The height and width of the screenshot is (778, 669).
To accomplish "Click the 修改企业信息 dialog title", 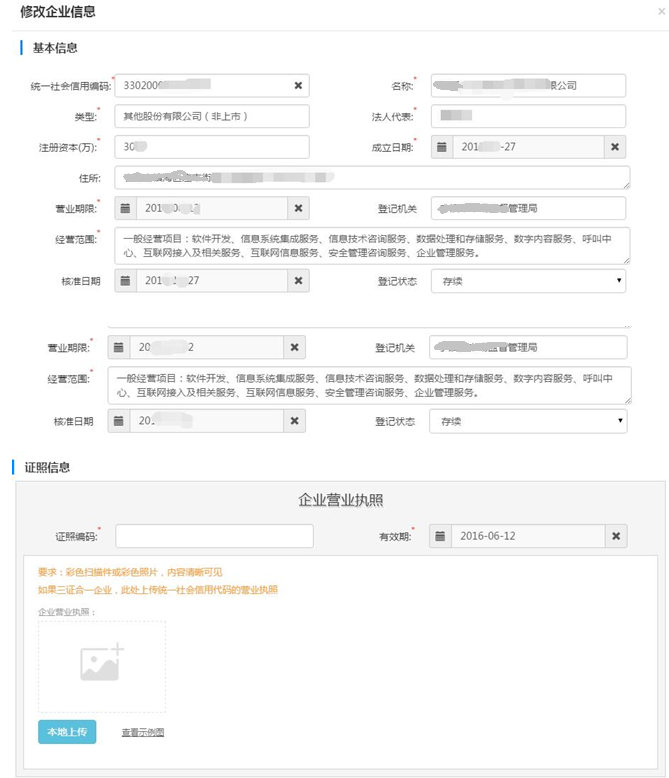I will click(x=58, y=12).
